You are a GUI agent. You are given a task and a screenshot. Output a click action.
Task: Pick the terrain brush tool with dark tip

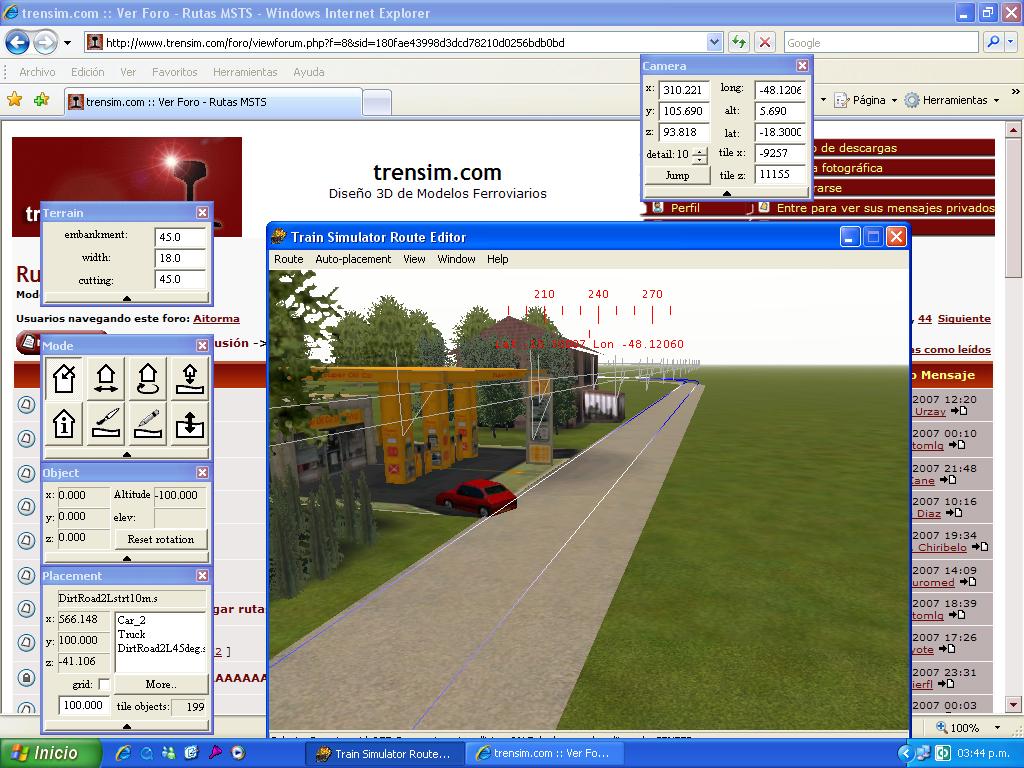[x=106, y=424]
